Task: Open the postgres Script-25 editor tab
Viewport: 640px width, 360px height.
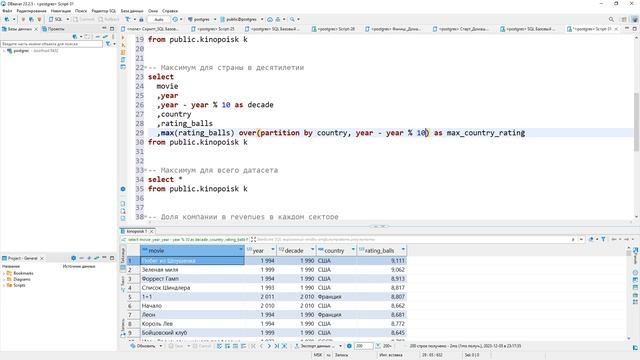Action: pyautogui.click(x=213, y=29)
